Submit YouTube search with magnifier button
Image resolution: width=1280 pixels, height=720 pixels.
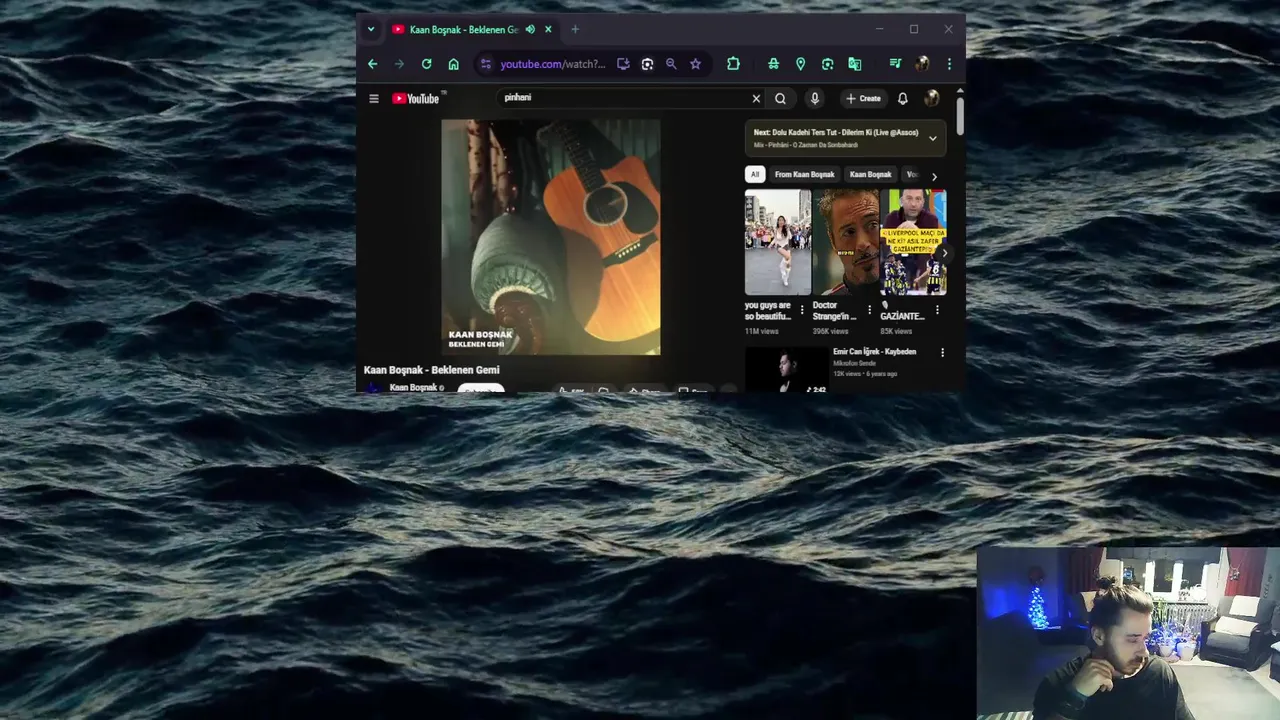(780, 98)
